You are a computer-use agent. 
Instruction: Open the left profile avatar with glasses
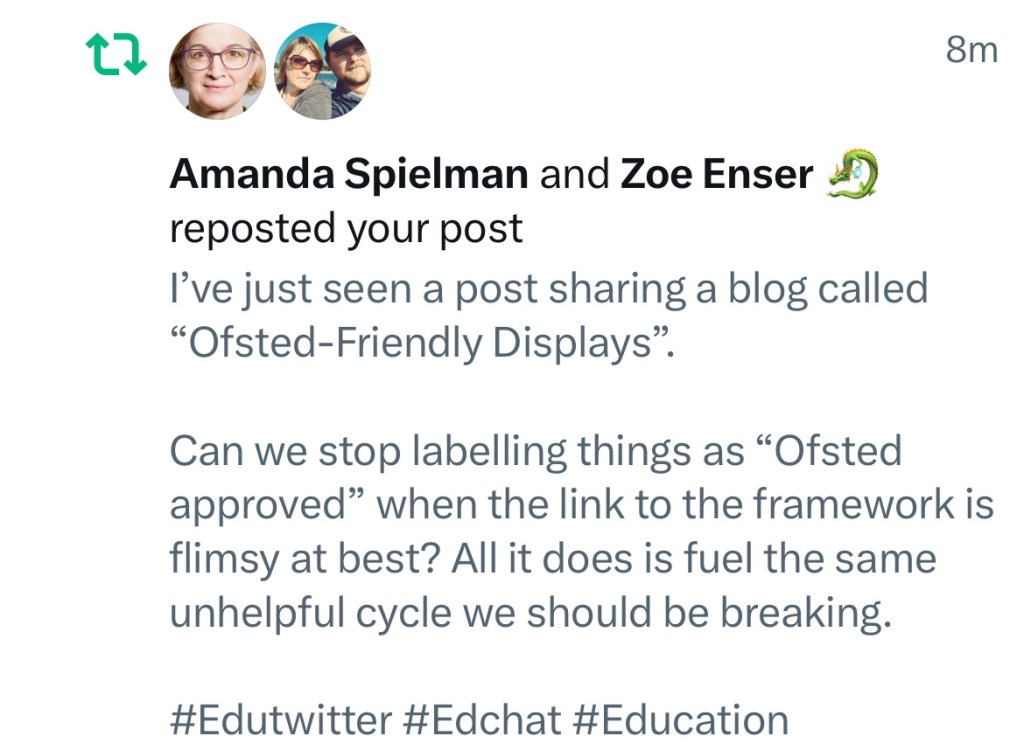pos(217,70)
